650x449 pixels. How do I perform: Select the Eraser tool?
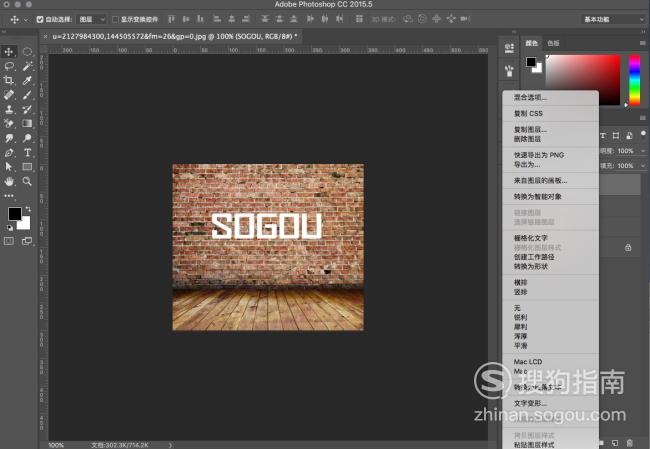(9, 124)
